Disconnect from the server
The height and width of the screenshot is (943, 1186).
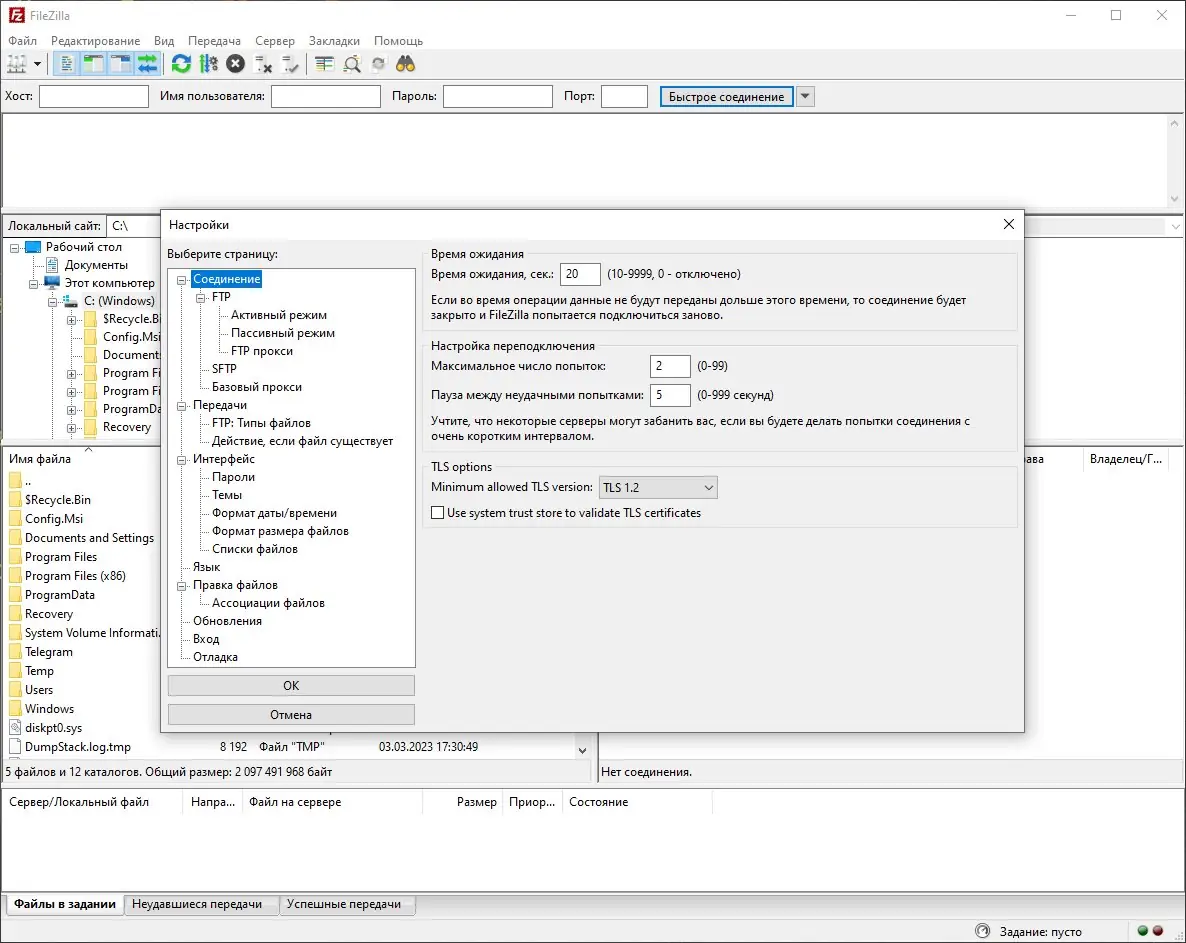(264, 63)
